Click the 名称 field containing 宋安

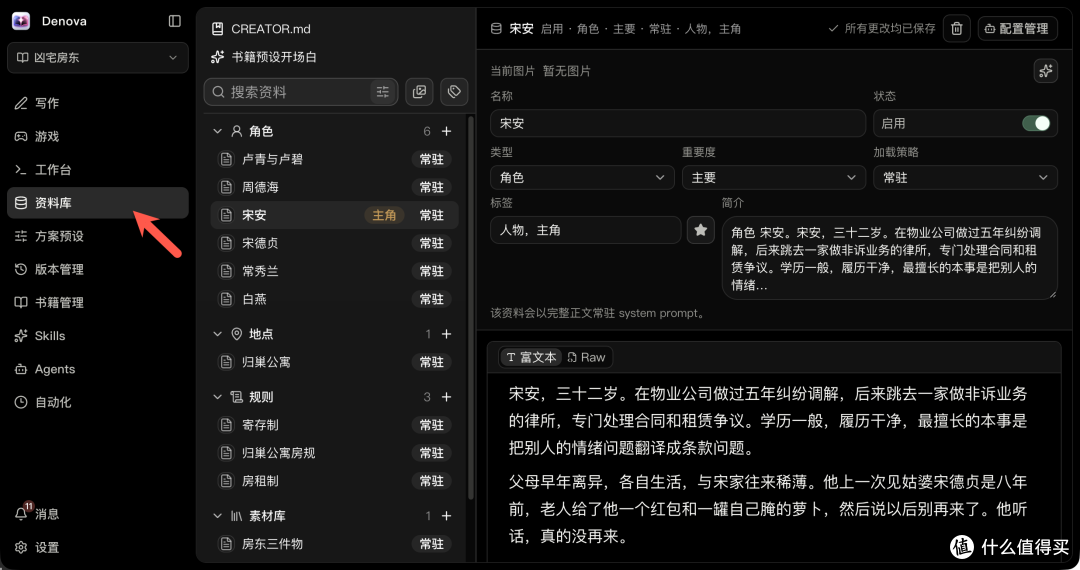click(x=678, y=123)
